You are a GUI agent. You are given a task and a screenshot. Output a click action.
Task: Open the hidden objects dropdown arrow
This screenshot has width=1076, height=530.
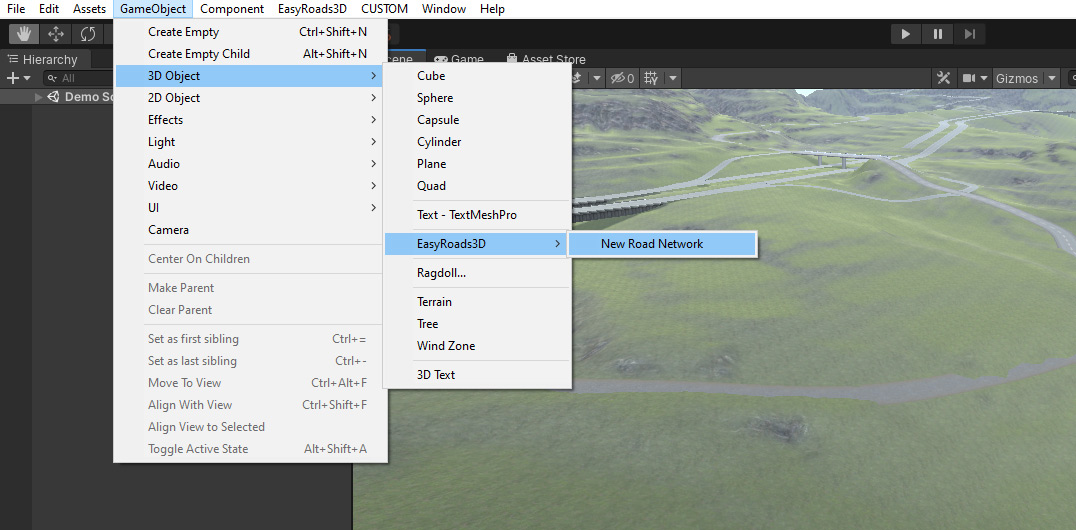tap(598, 78)
